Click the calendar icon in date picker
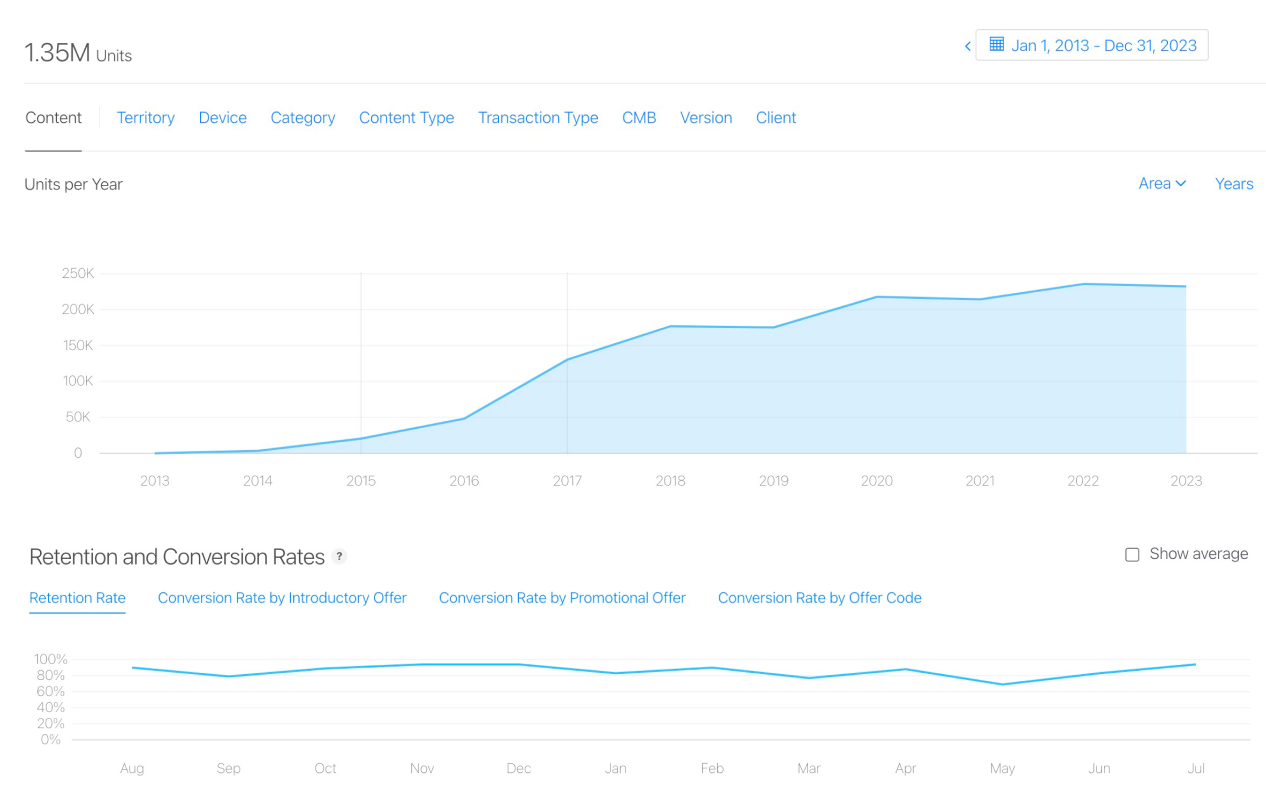1266x800 pixels. click(996, 45)
